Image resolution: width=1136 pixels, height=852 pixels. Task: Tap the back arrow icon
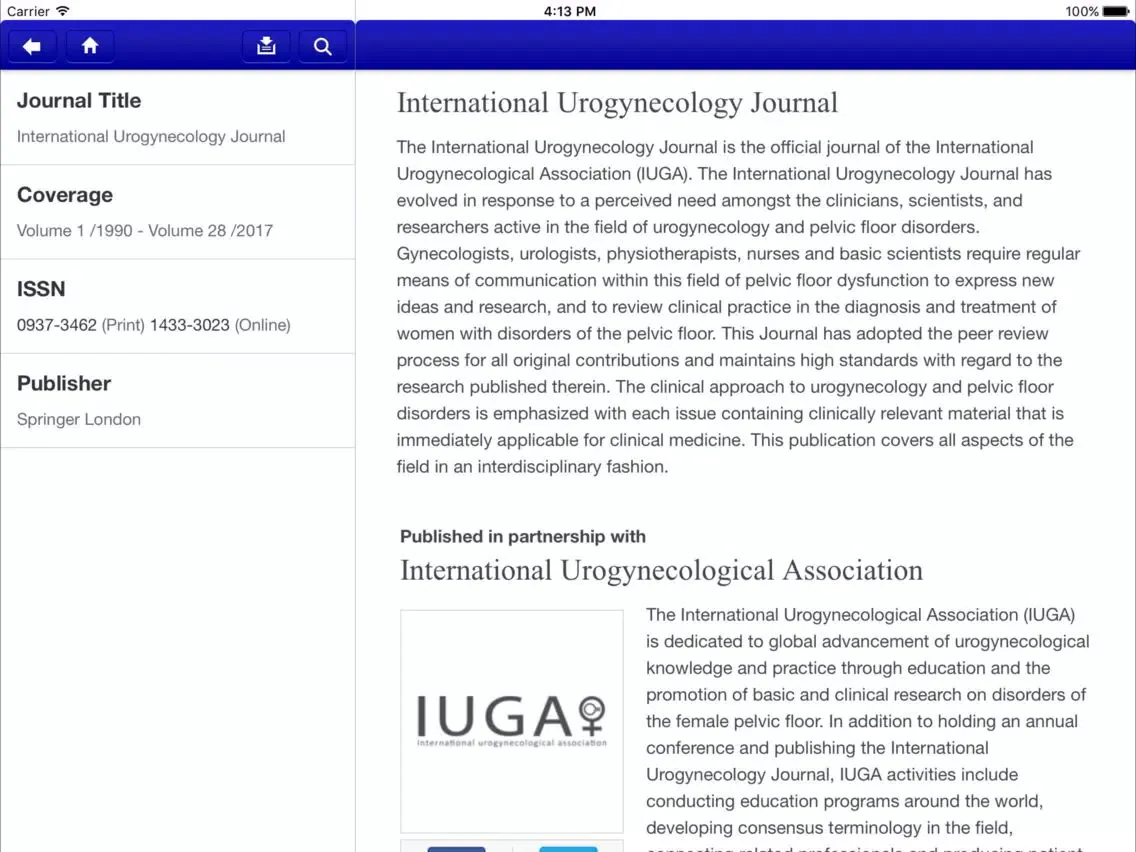32,46
